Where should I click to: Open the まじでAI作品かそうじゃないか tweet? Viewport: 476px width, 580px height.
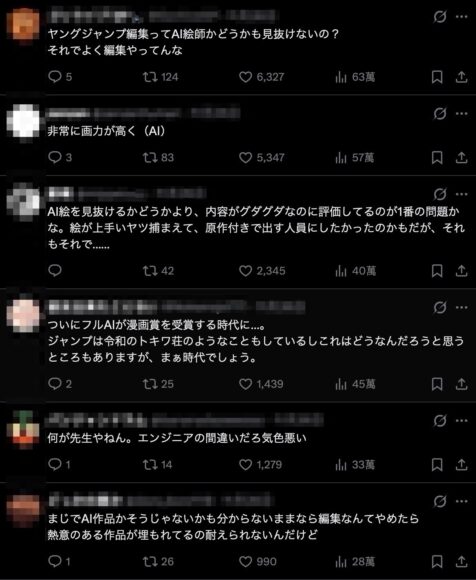233,527
